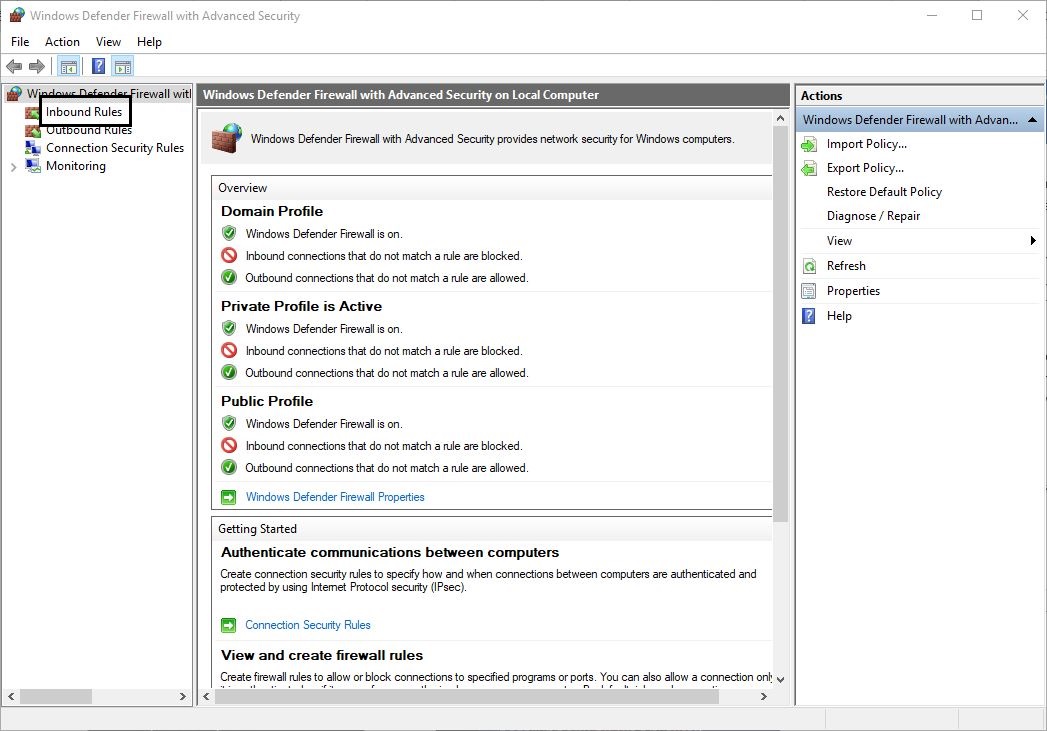The image size is (1047, 731).
Task: Click the Export Policy icon in Actions
Action: [809, 168]
